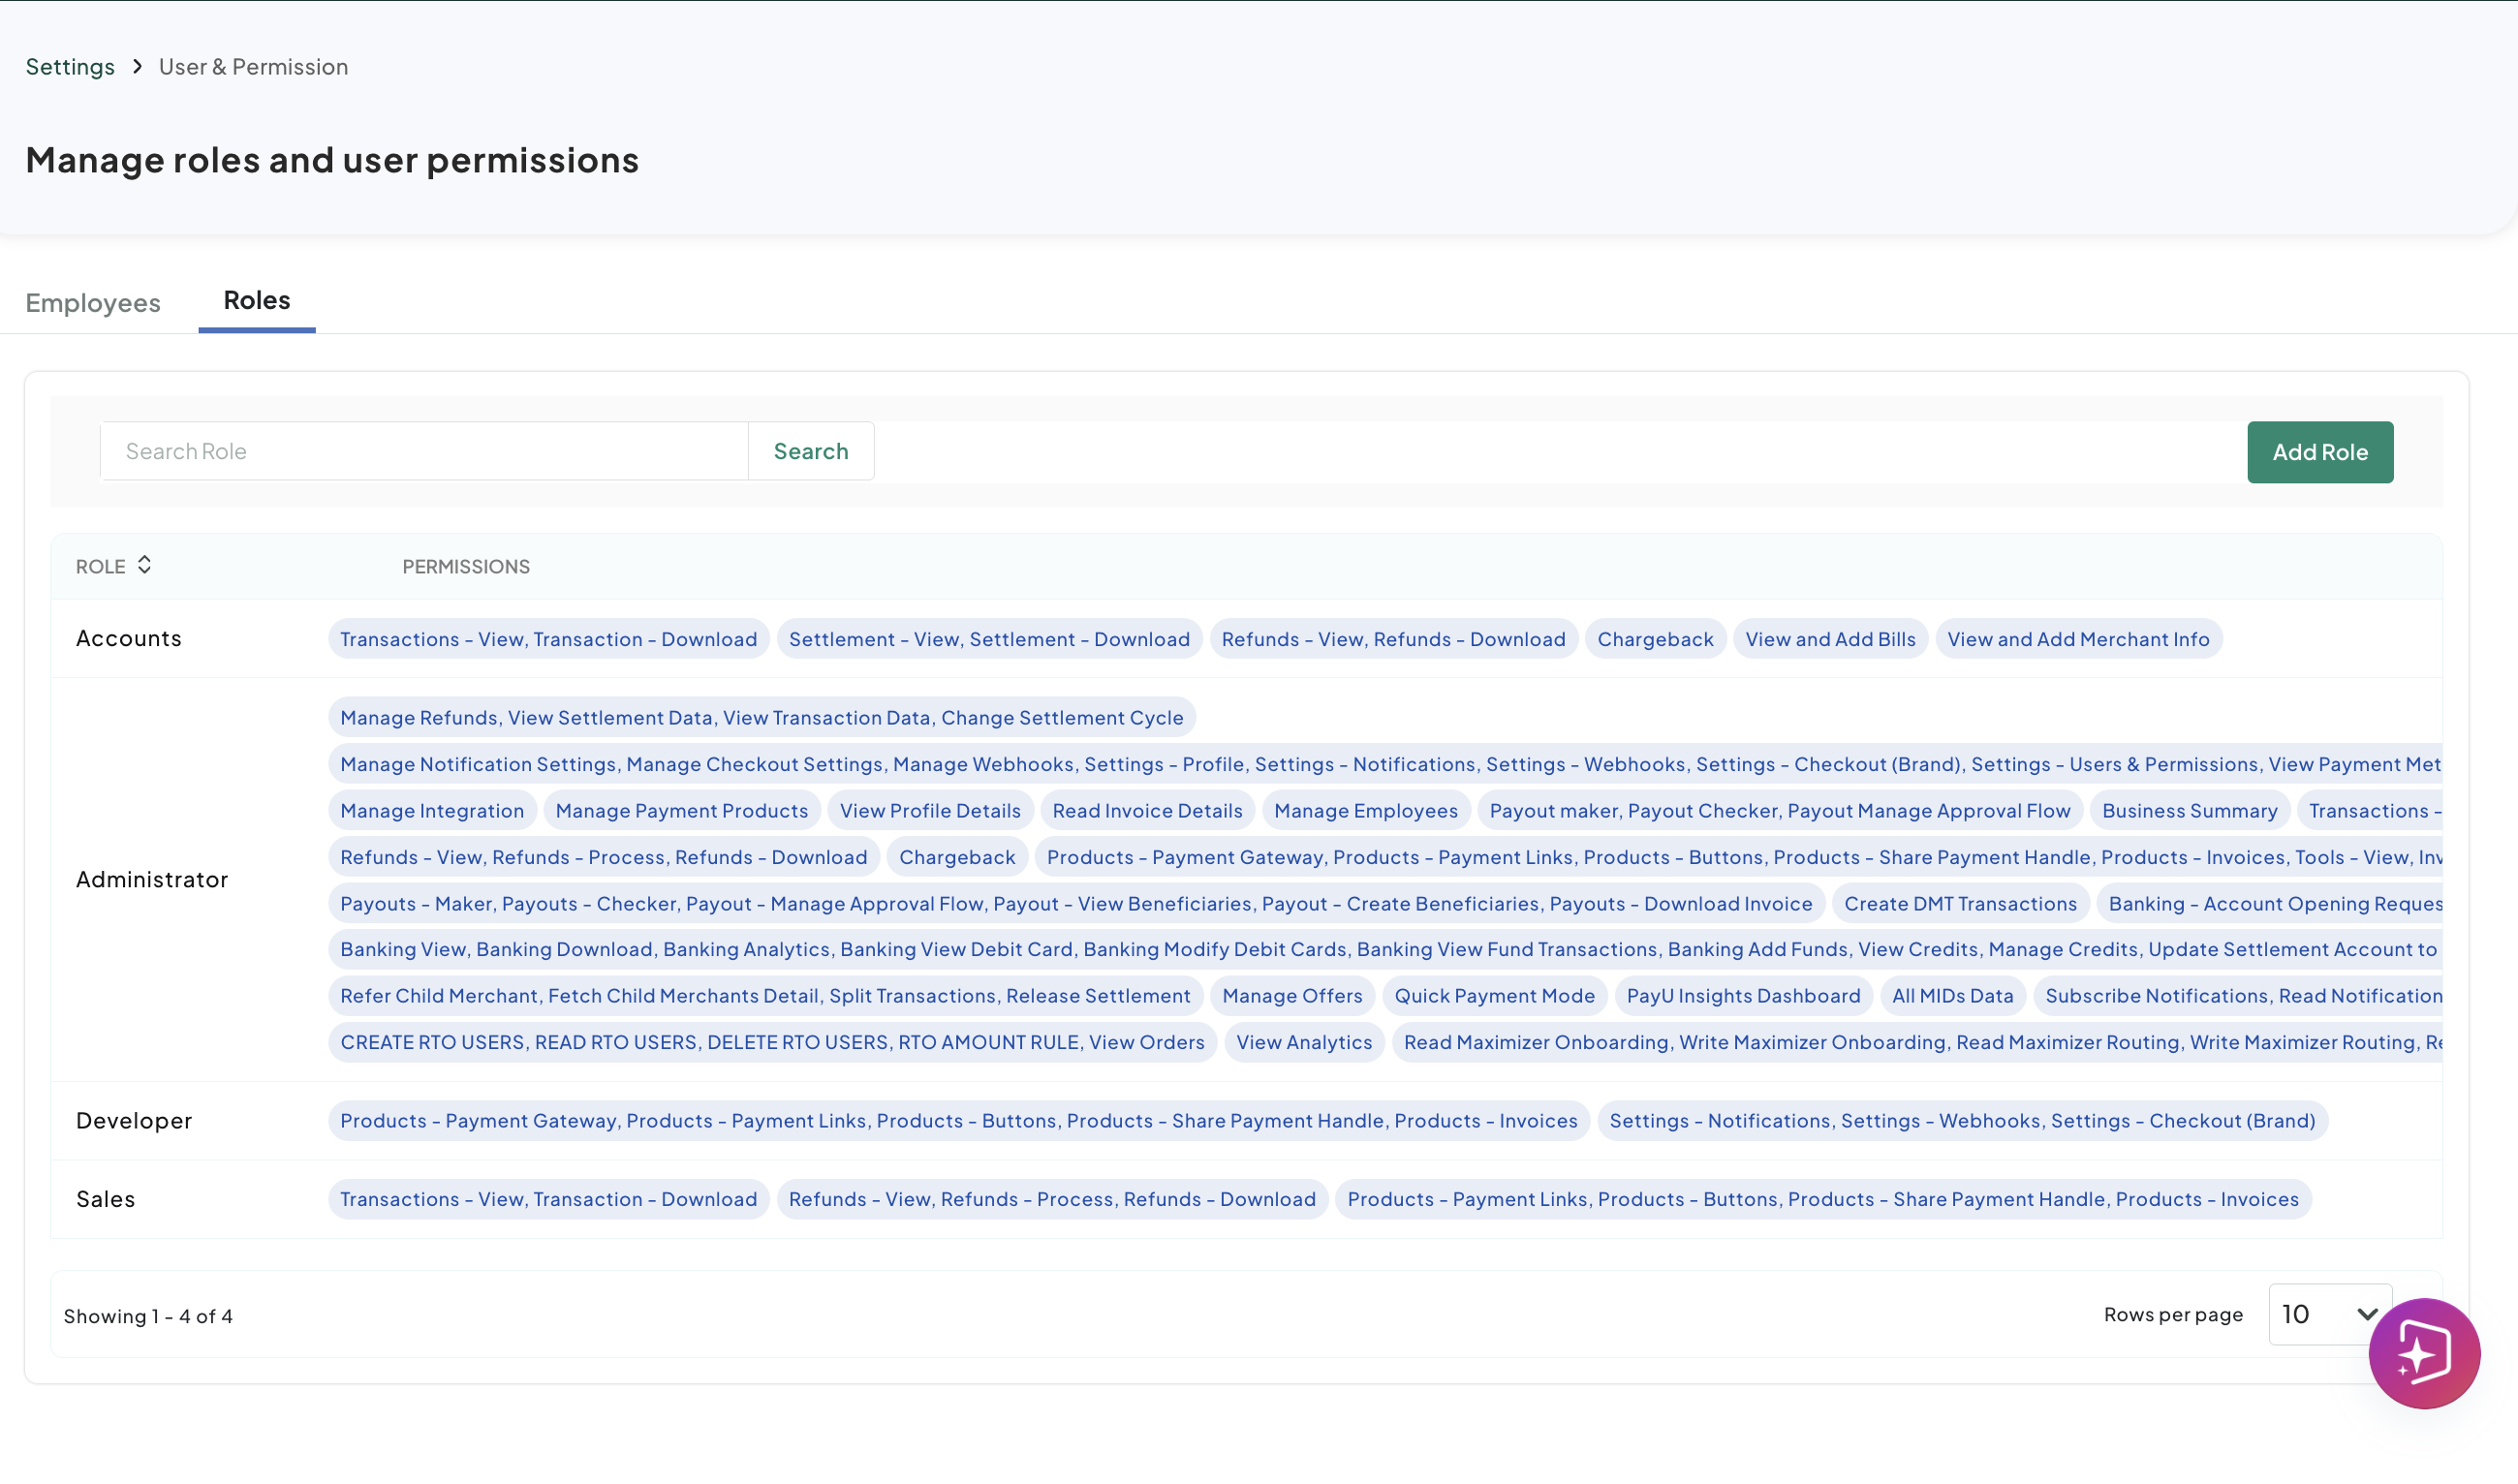Click 'Create DMT Transactions' tag
Screen dimensions: 2518x1484
(1960, 903)
